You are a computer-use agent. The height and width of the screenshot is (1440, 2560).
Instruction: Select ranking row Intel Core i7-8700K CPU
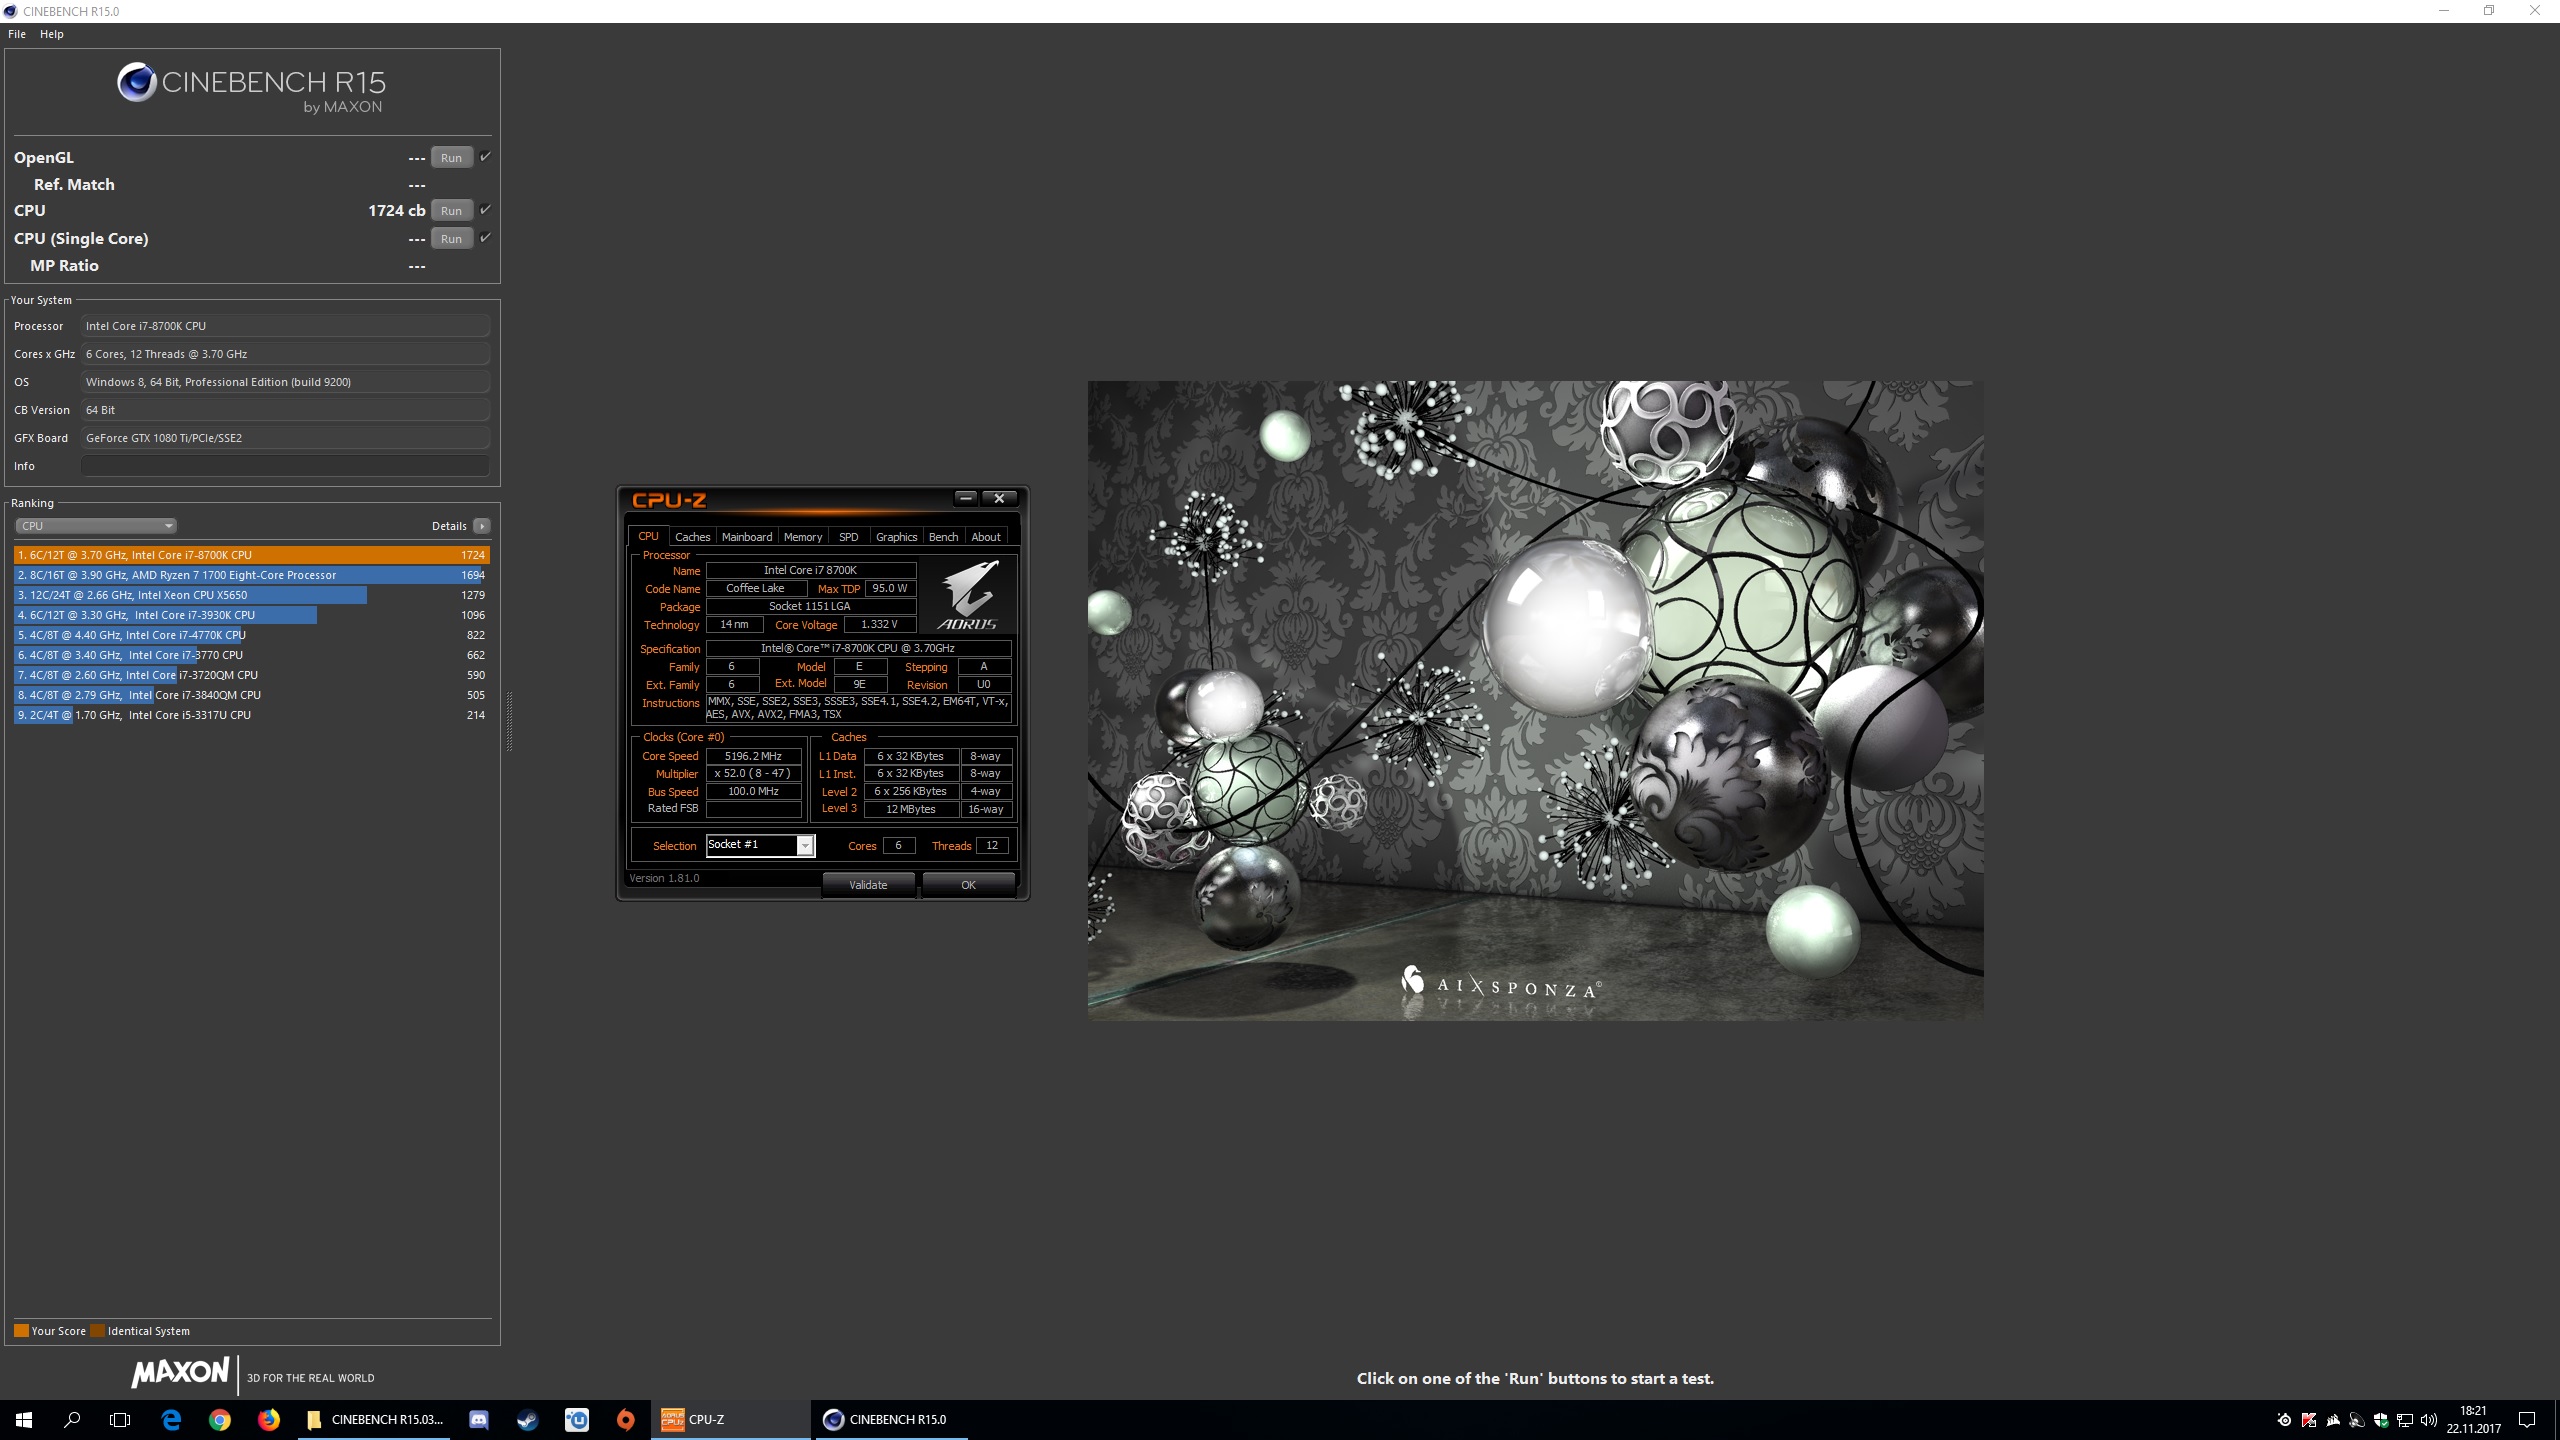tap(252, 555)
